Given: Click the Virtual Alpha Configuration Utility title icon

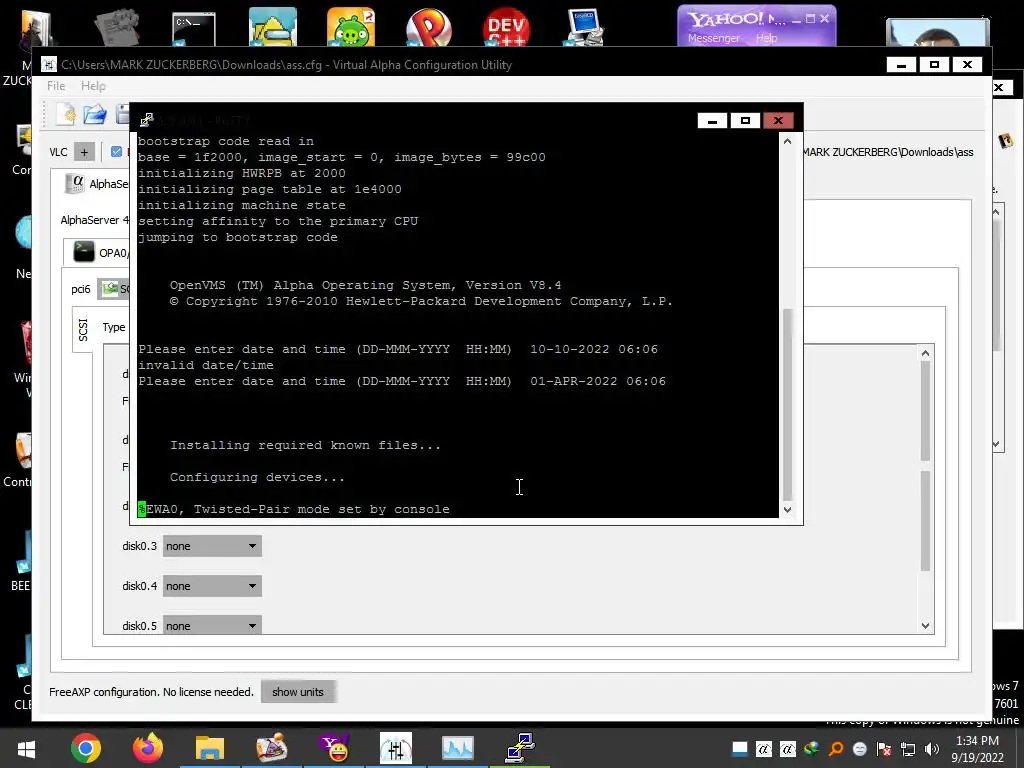Looking at the screenshot, I should coord(49,64).
